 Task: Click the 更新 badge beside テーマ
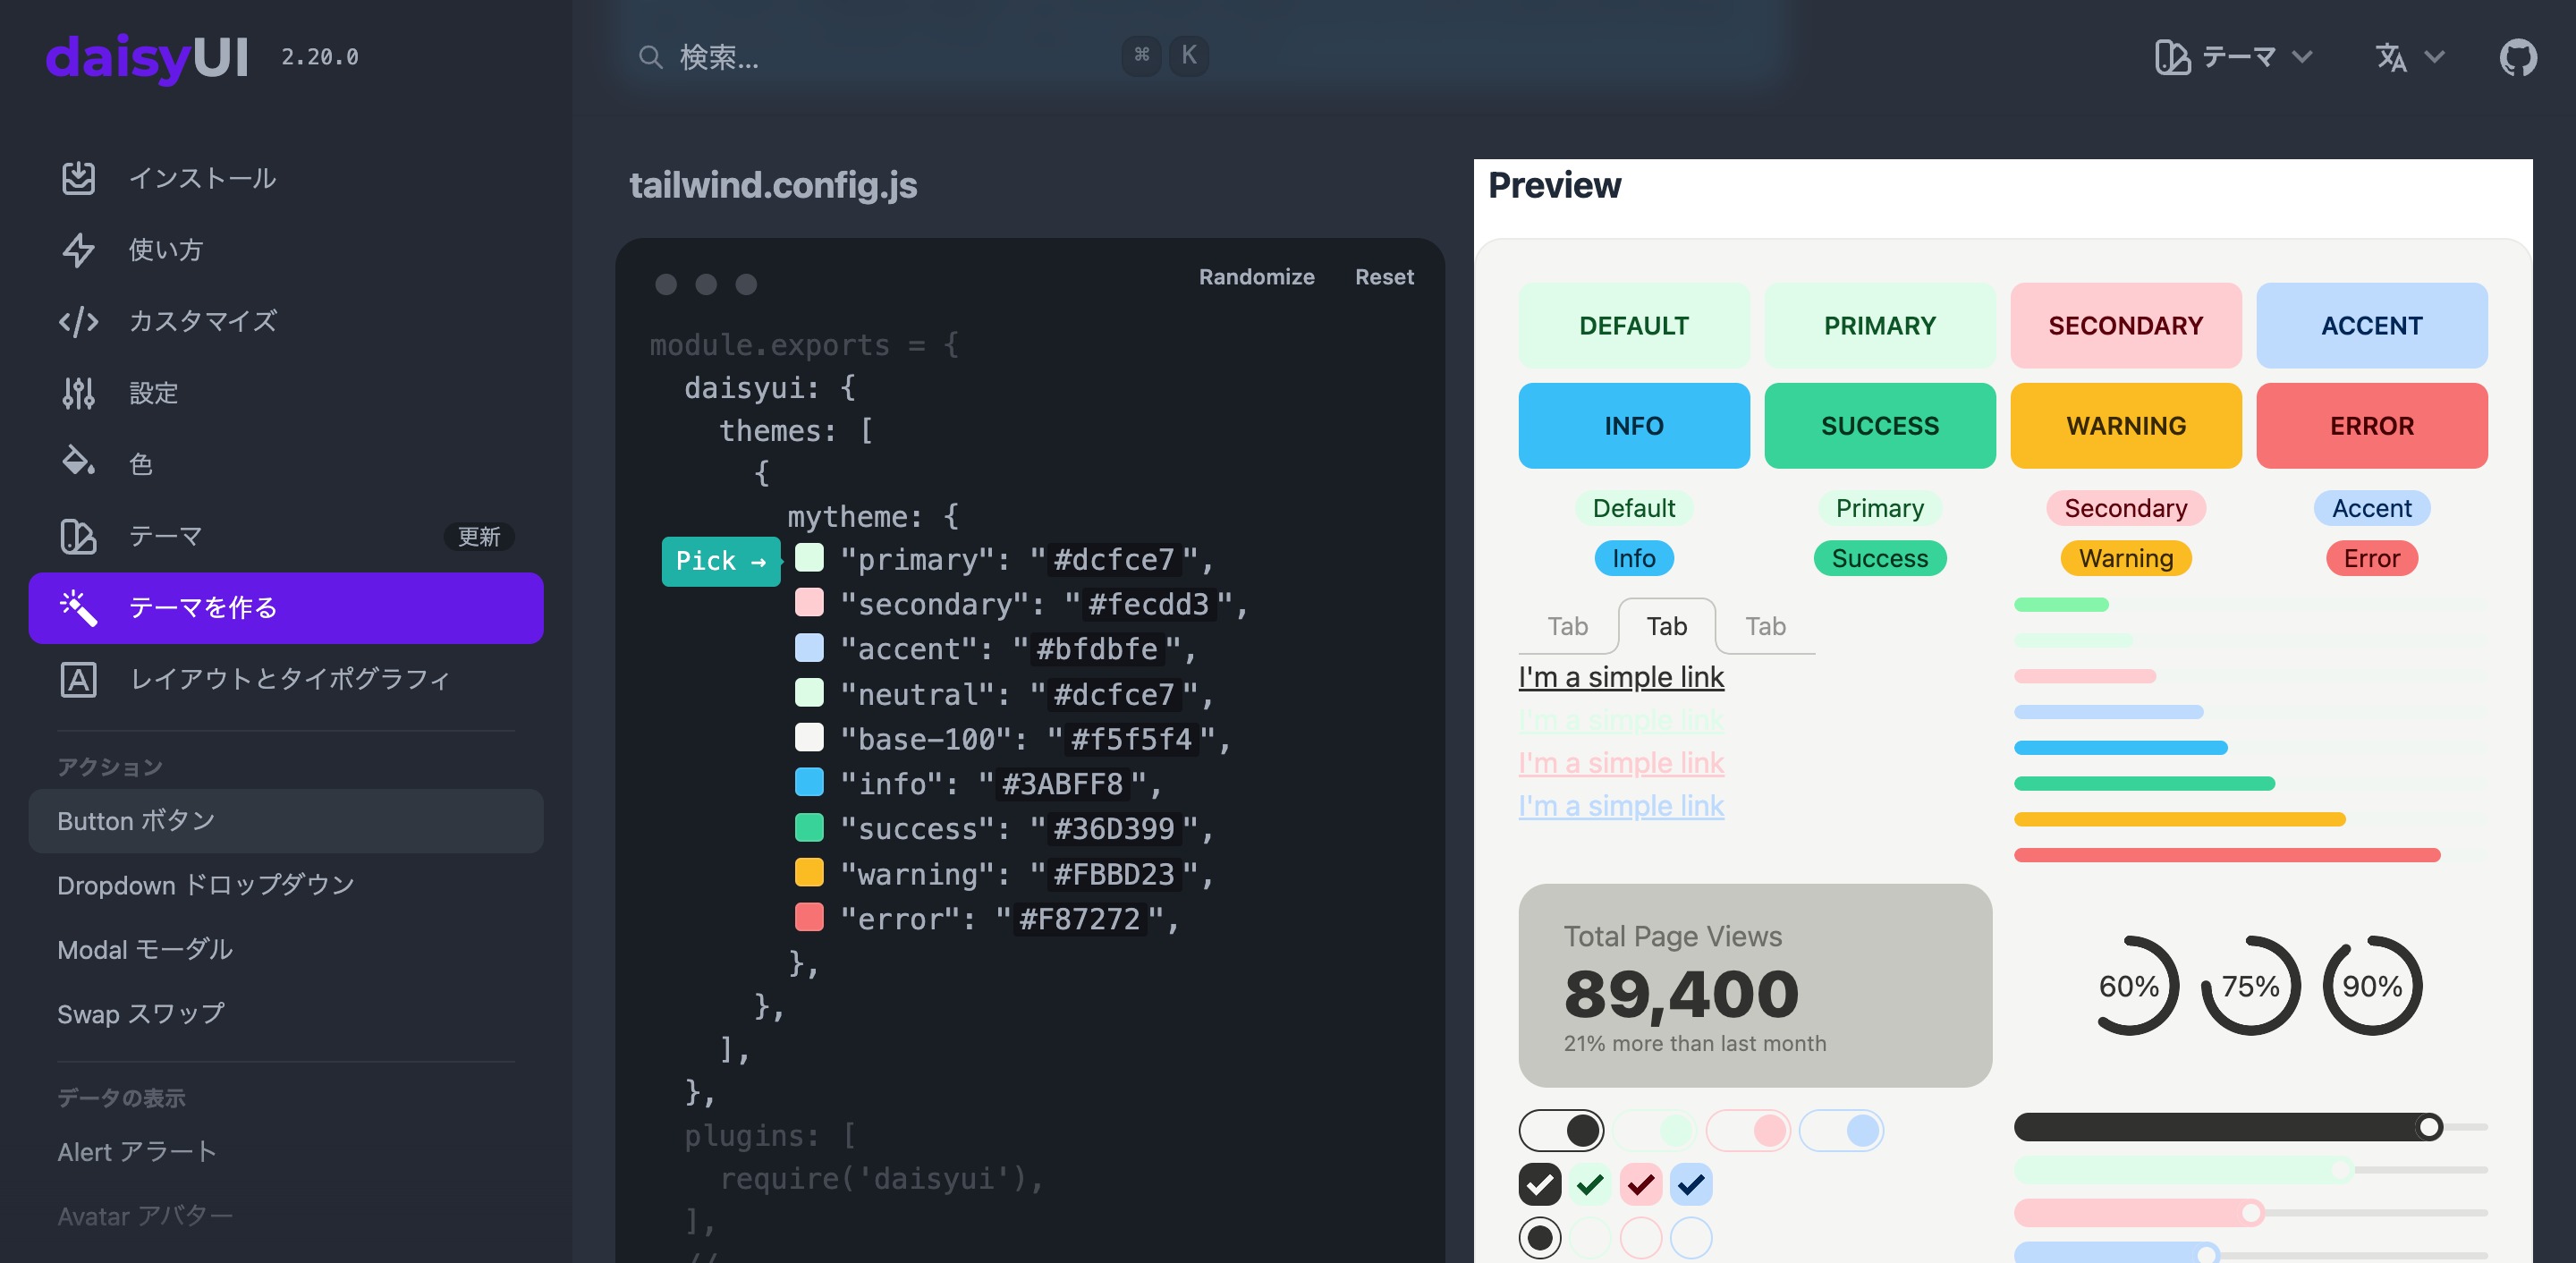479,537
